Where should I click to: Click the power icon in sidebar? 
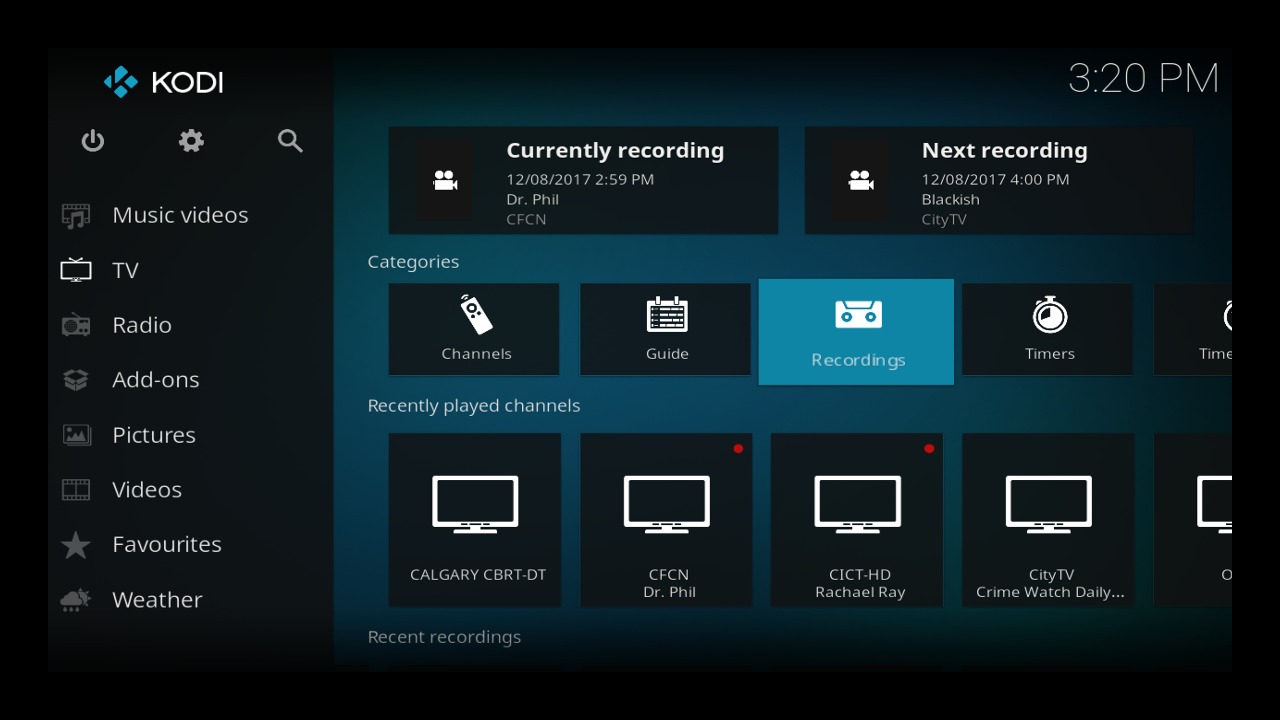coord(93,141)
